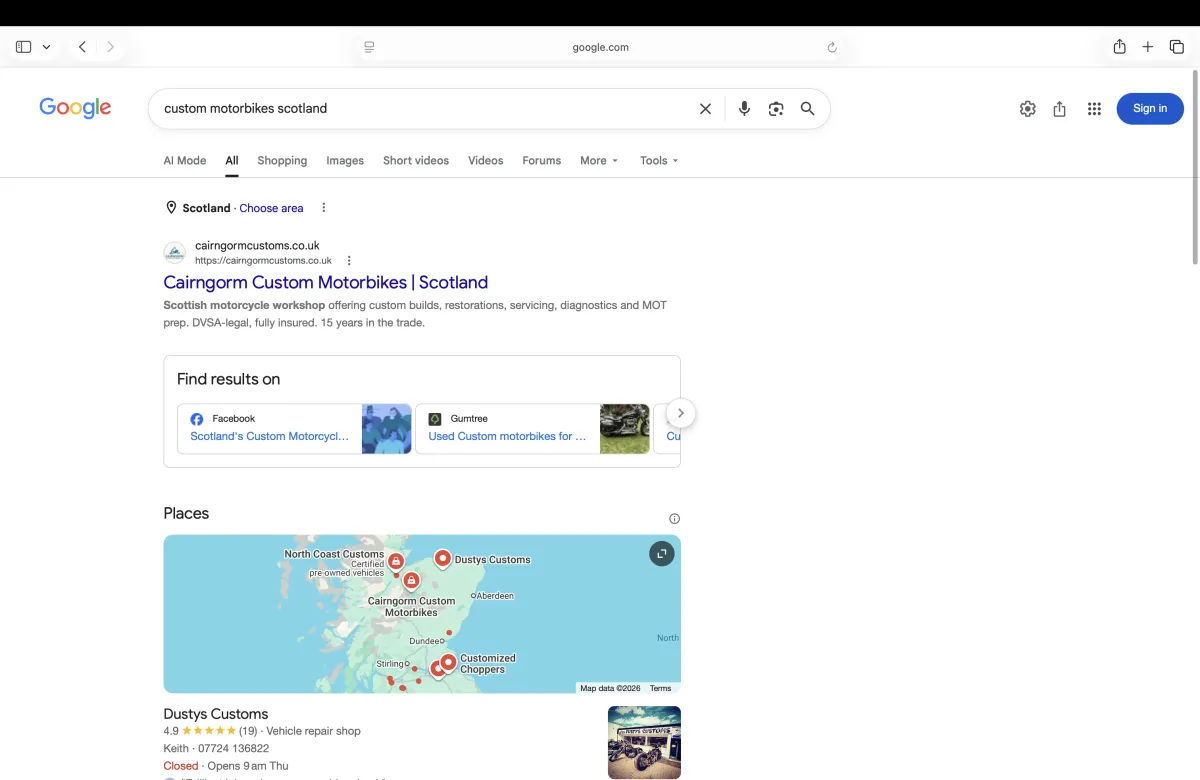Open the Google share icon
The height and width of the screenshot is (780, 1200).
click(x=1060, y=109)
